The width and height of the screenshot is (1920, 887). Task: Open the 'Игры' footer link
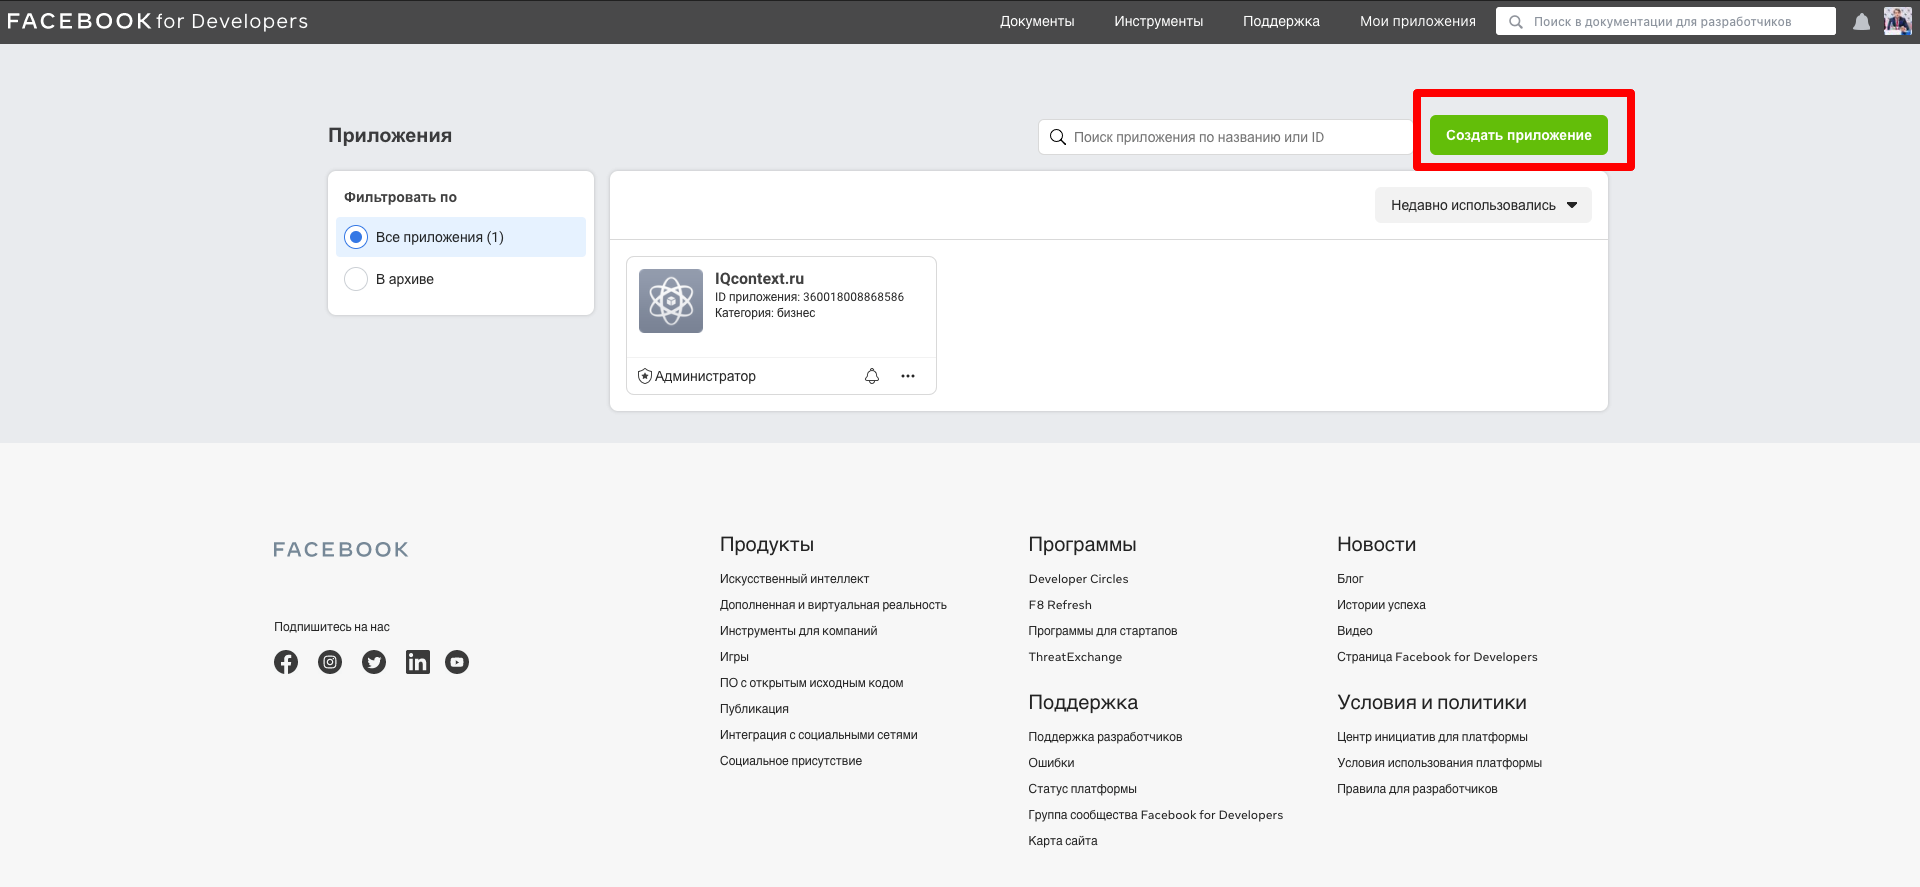[734, 657]
